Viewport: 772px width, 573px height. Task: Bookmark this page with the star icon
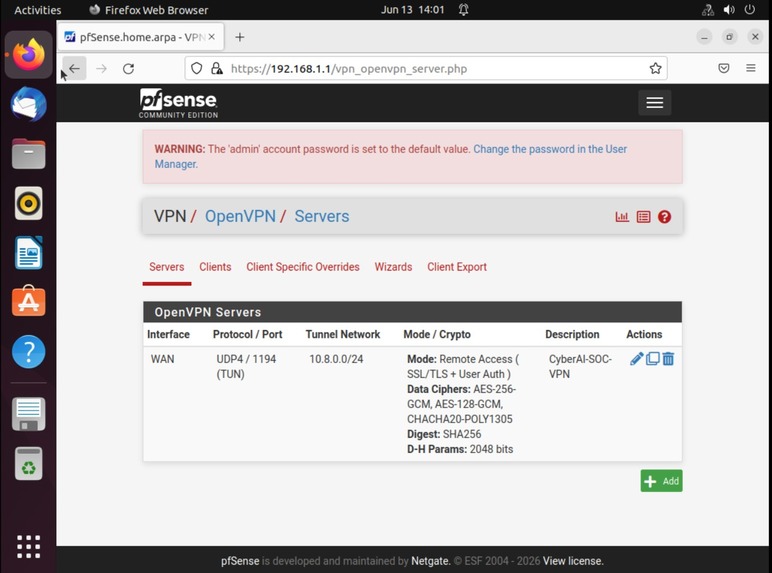click(x=655, y=68)
